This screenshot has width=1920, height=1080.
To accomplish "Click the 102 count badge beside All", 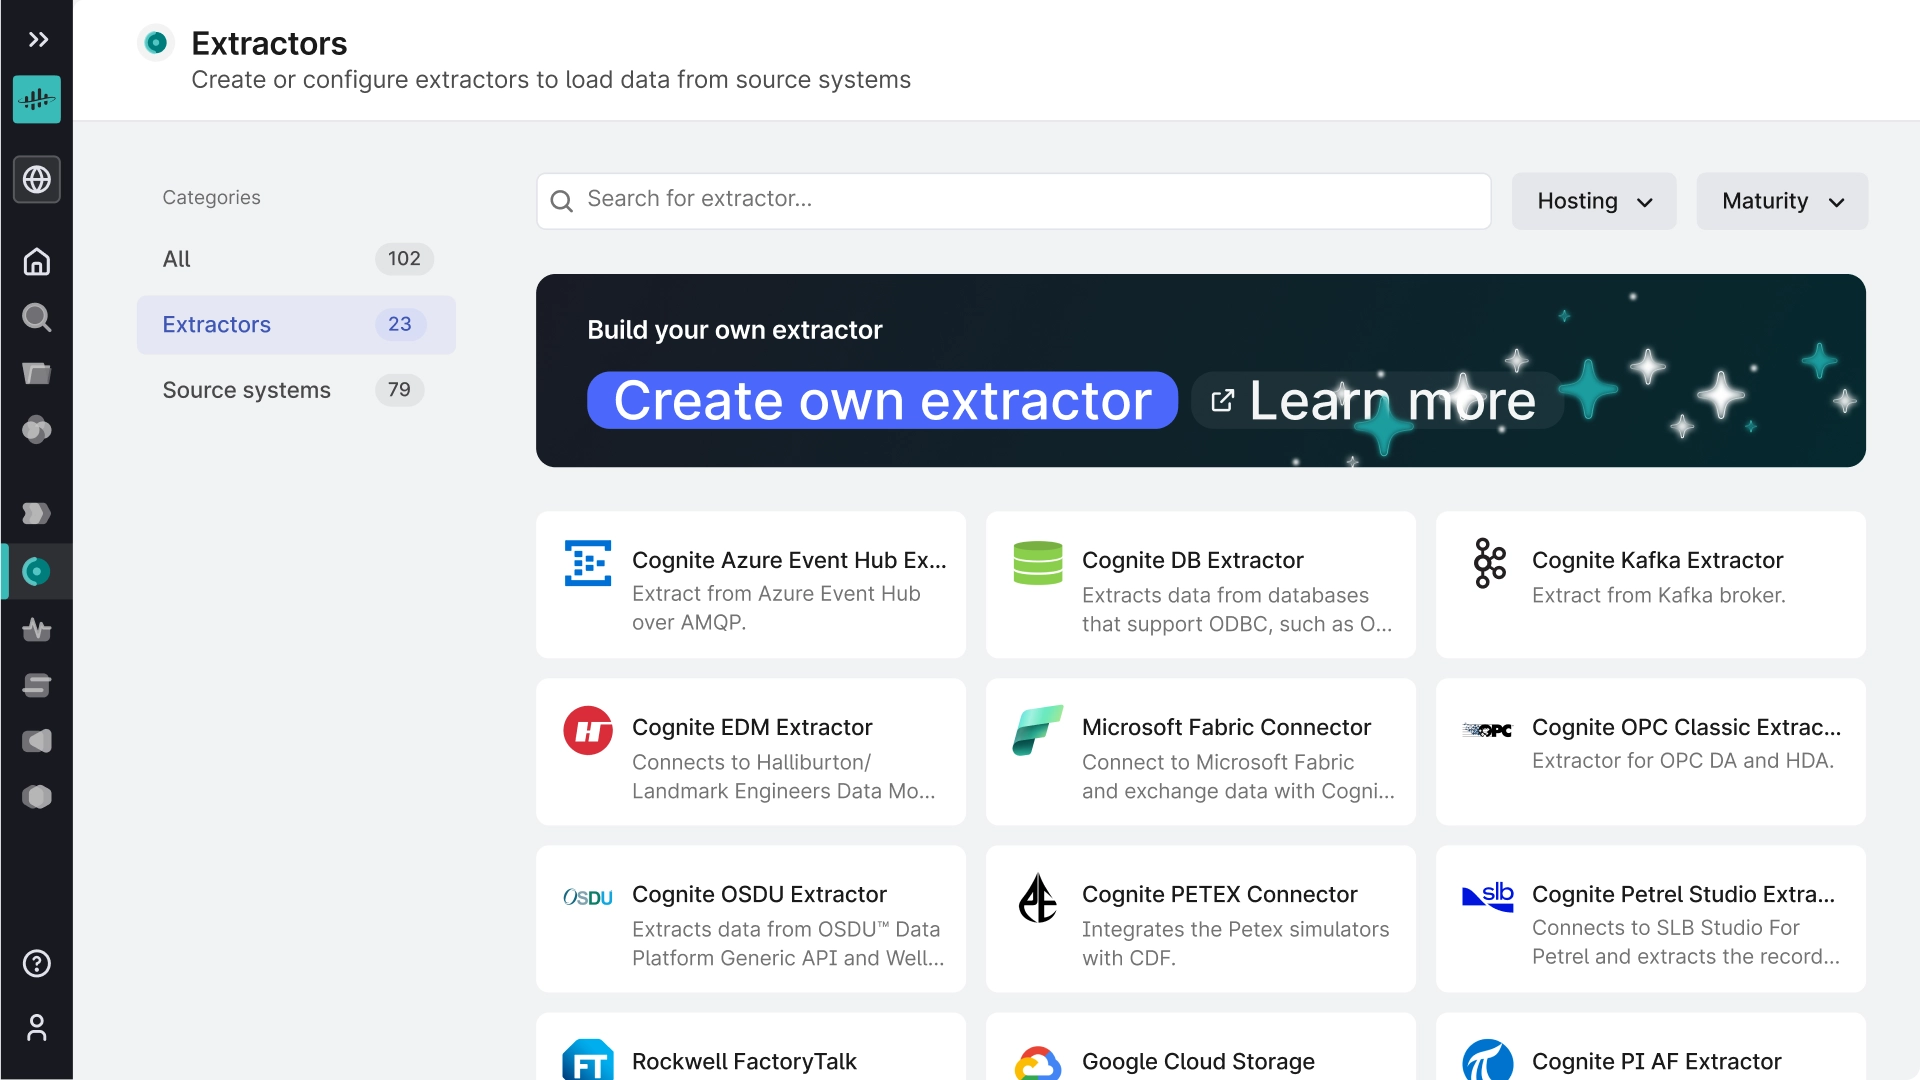I will coord(404,259).
